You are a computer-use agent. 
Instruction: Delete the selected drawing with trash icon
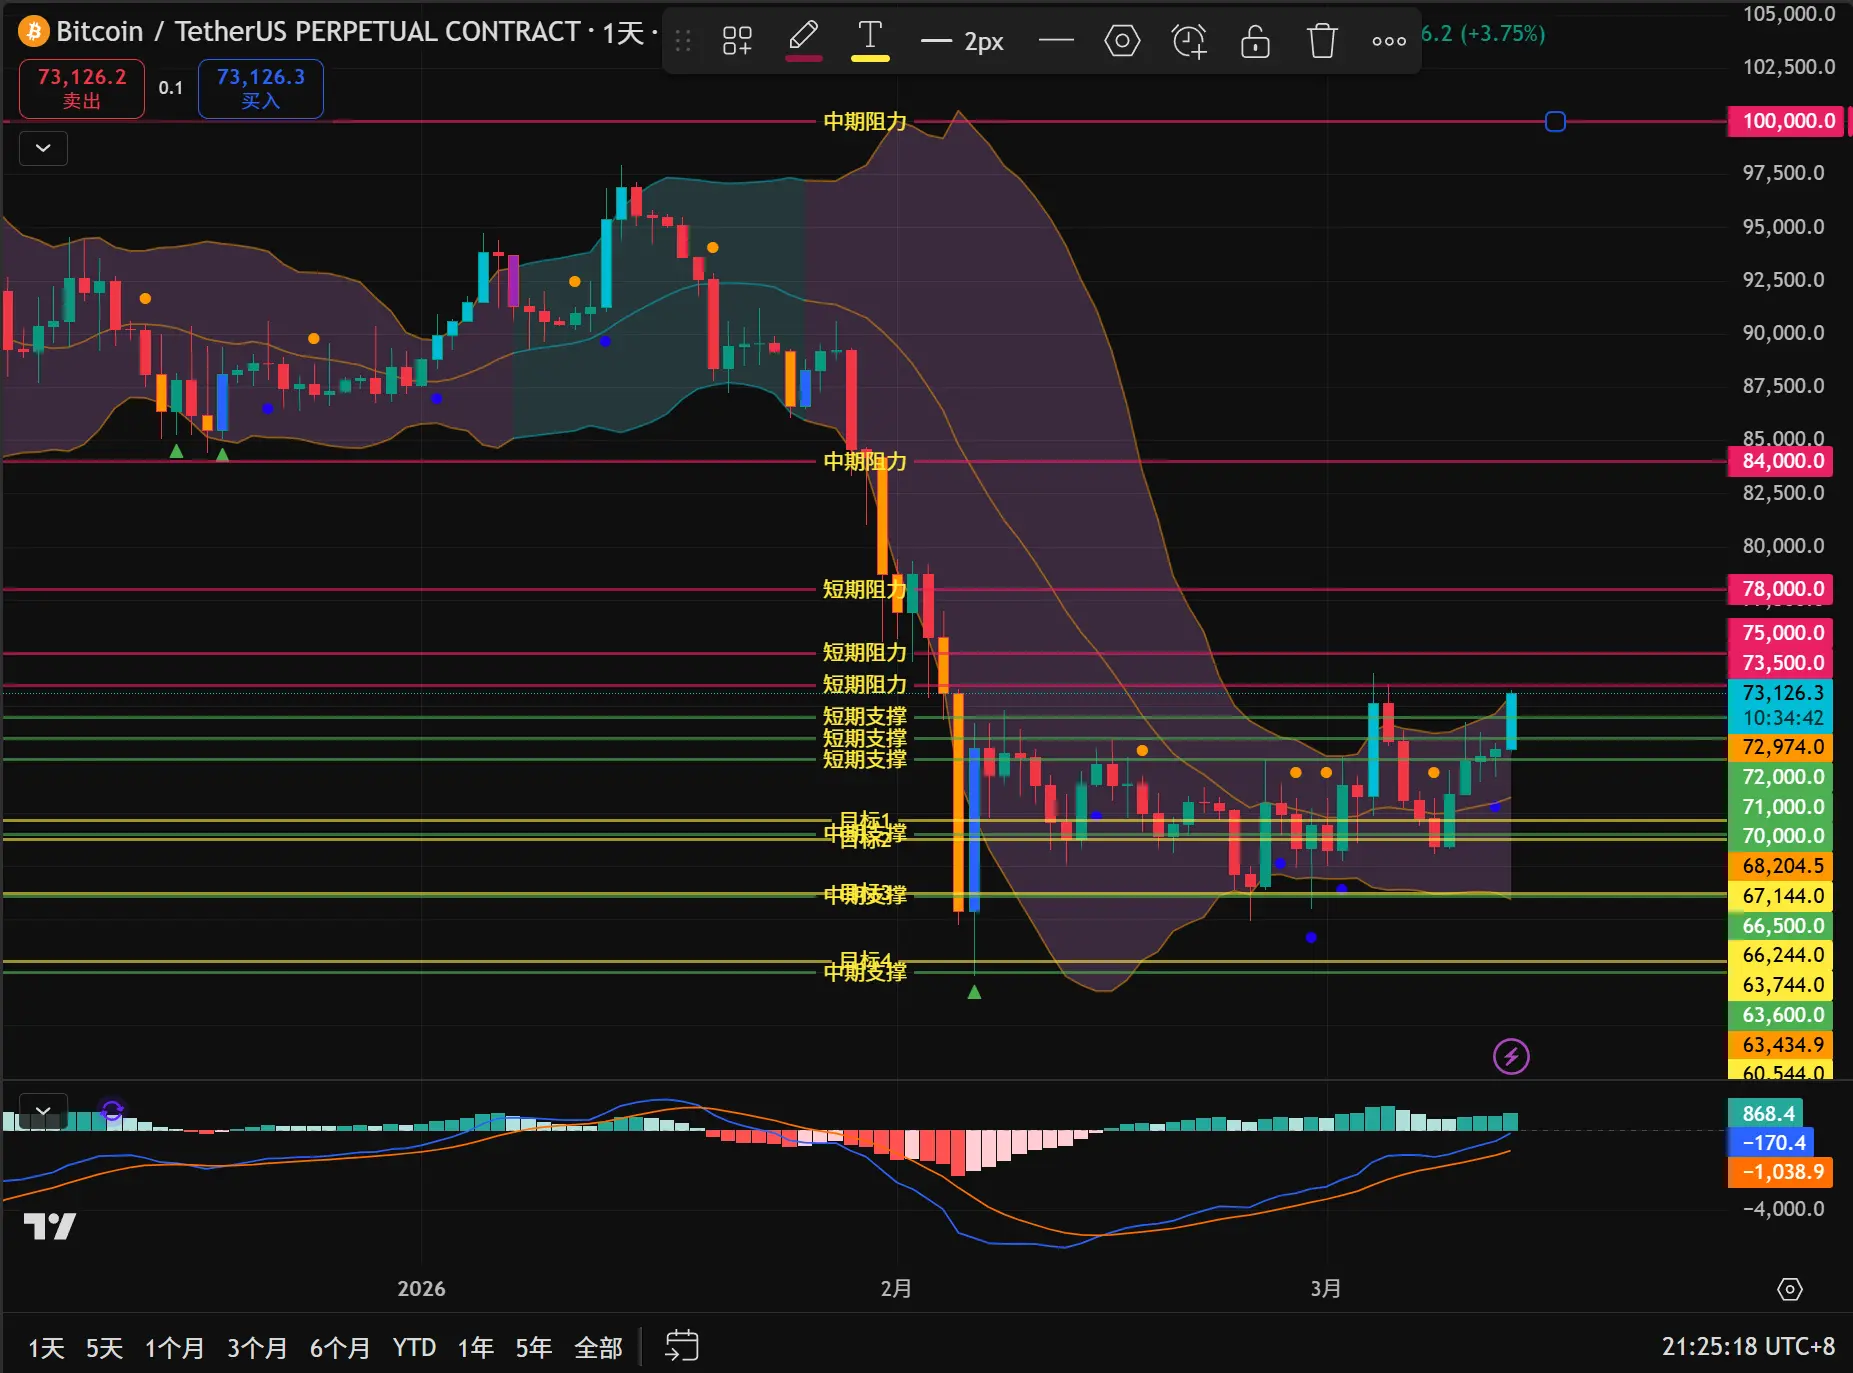[x=1322, y=41]
